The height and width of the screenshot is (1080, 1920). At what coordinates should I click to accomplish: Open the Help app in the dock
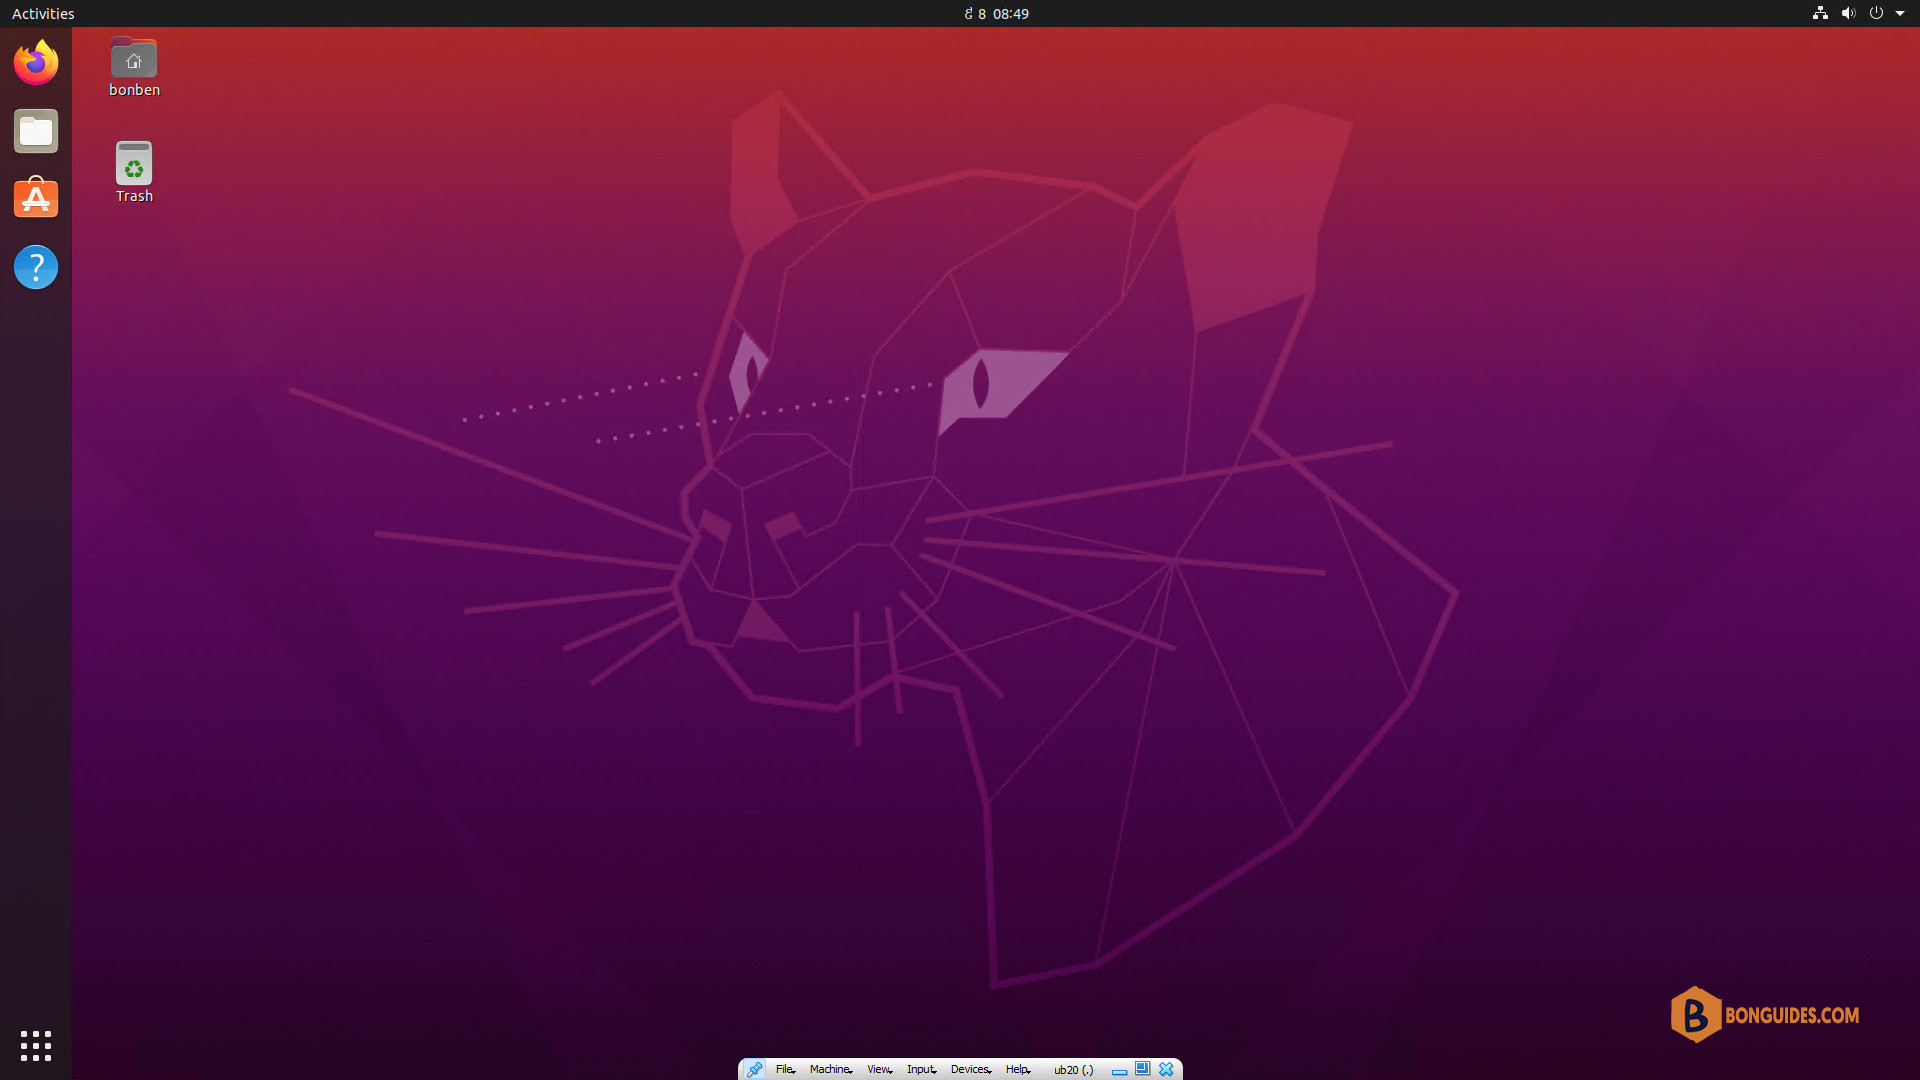(36, 267)
